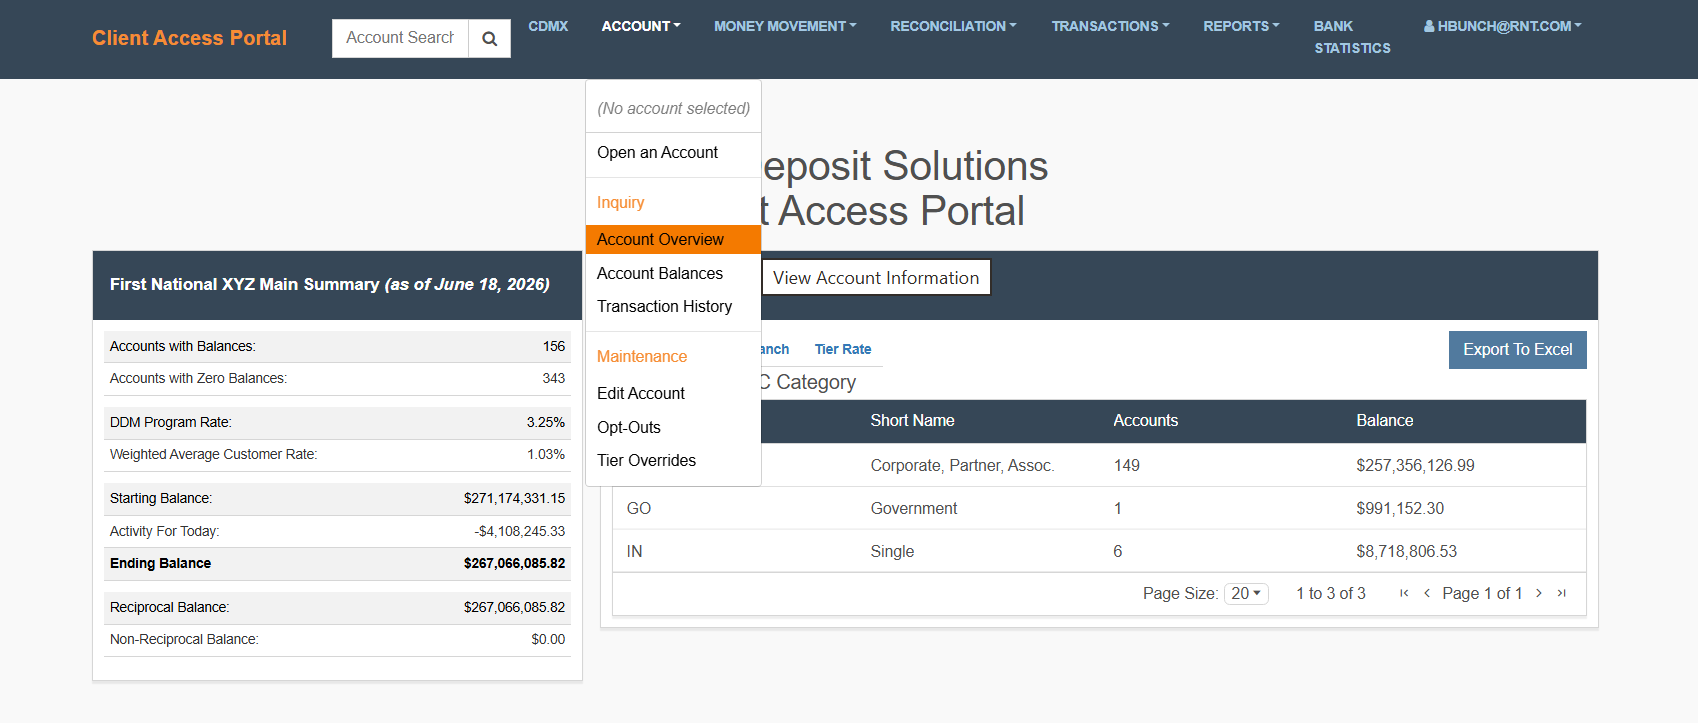
Task: Choose Account Balances from the menu
Action: (x=673, y=273)
